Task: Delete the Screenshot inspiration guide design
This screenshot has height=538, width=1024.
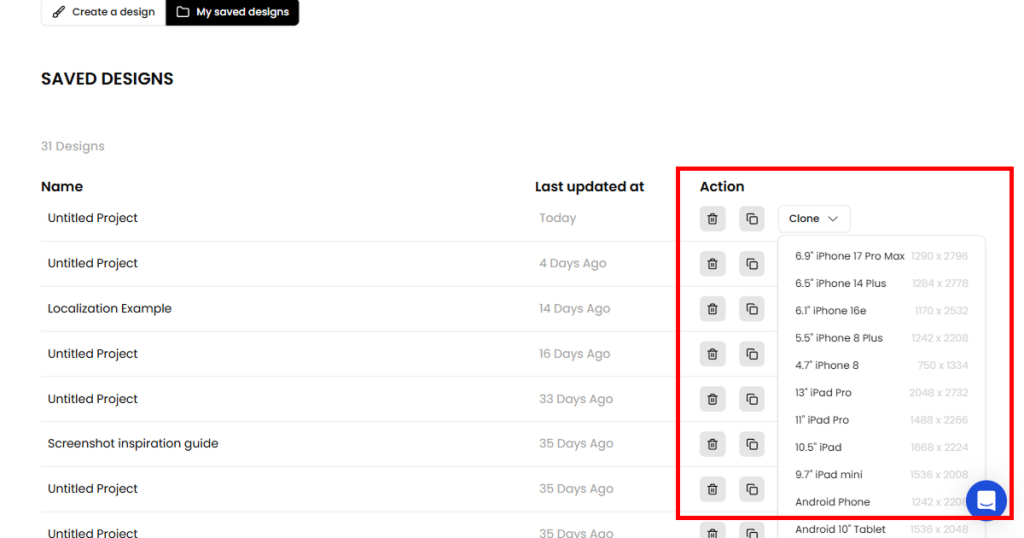Action: coord(712,444)
